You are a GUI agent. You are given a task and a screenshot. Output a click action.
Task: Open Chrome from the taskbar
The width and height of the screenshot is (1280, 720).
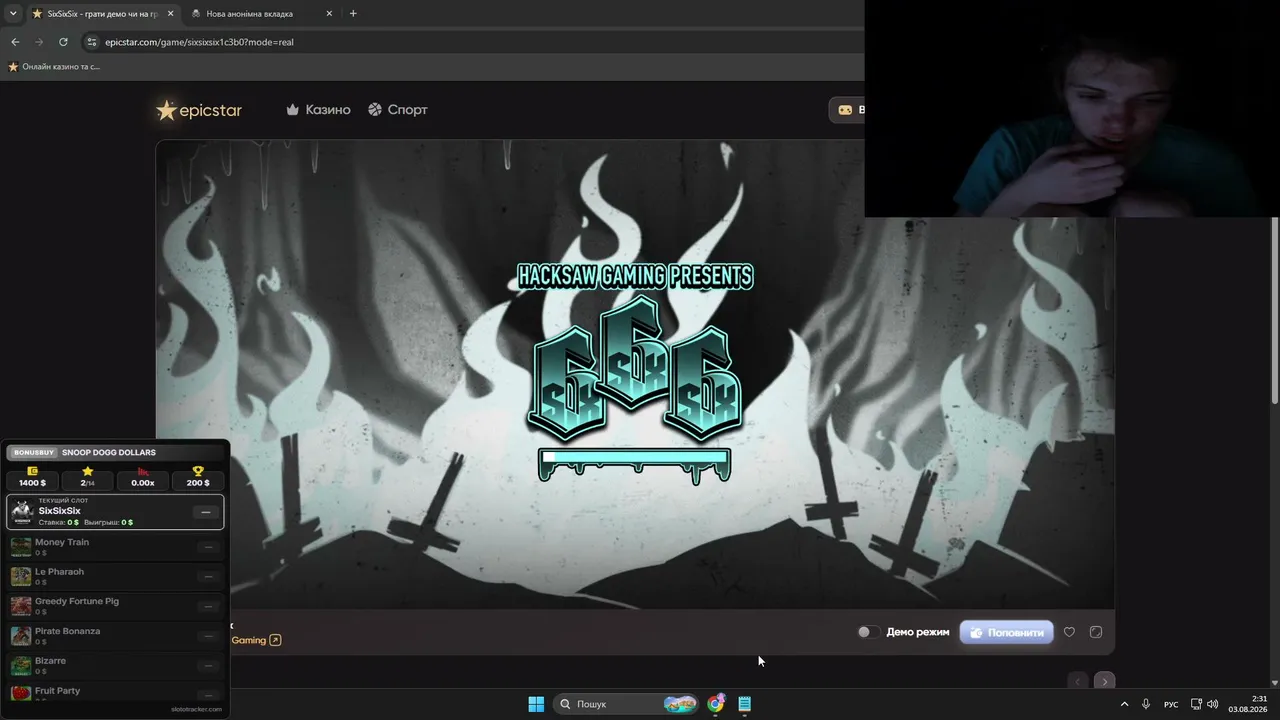(x=715, y=704)
